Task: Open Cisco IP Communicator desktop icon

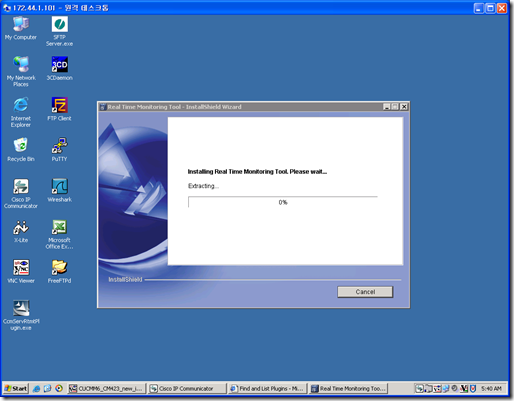Action: click(21, 193)
